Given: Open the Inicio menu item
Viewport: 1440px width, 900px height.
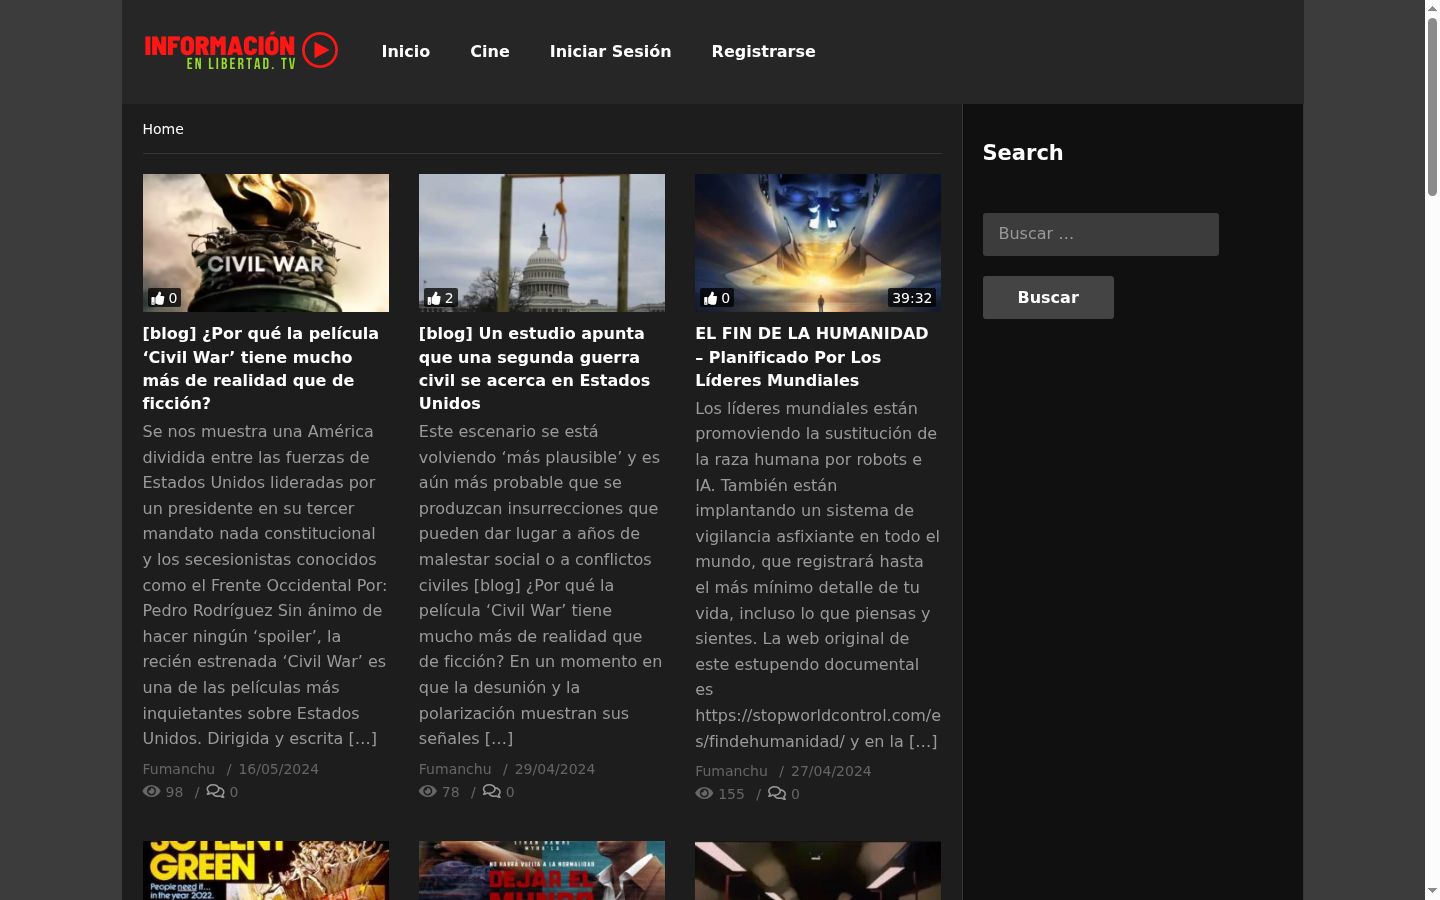Looking at the screenshot, I should pos(406,51).
